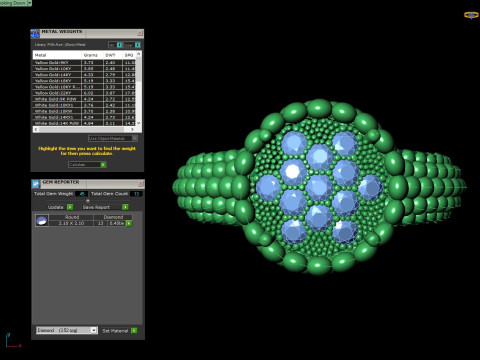This screenshot has height=360, width=480.
Task: Click the Metal Weights panel icon
Action: pos(35,34)
